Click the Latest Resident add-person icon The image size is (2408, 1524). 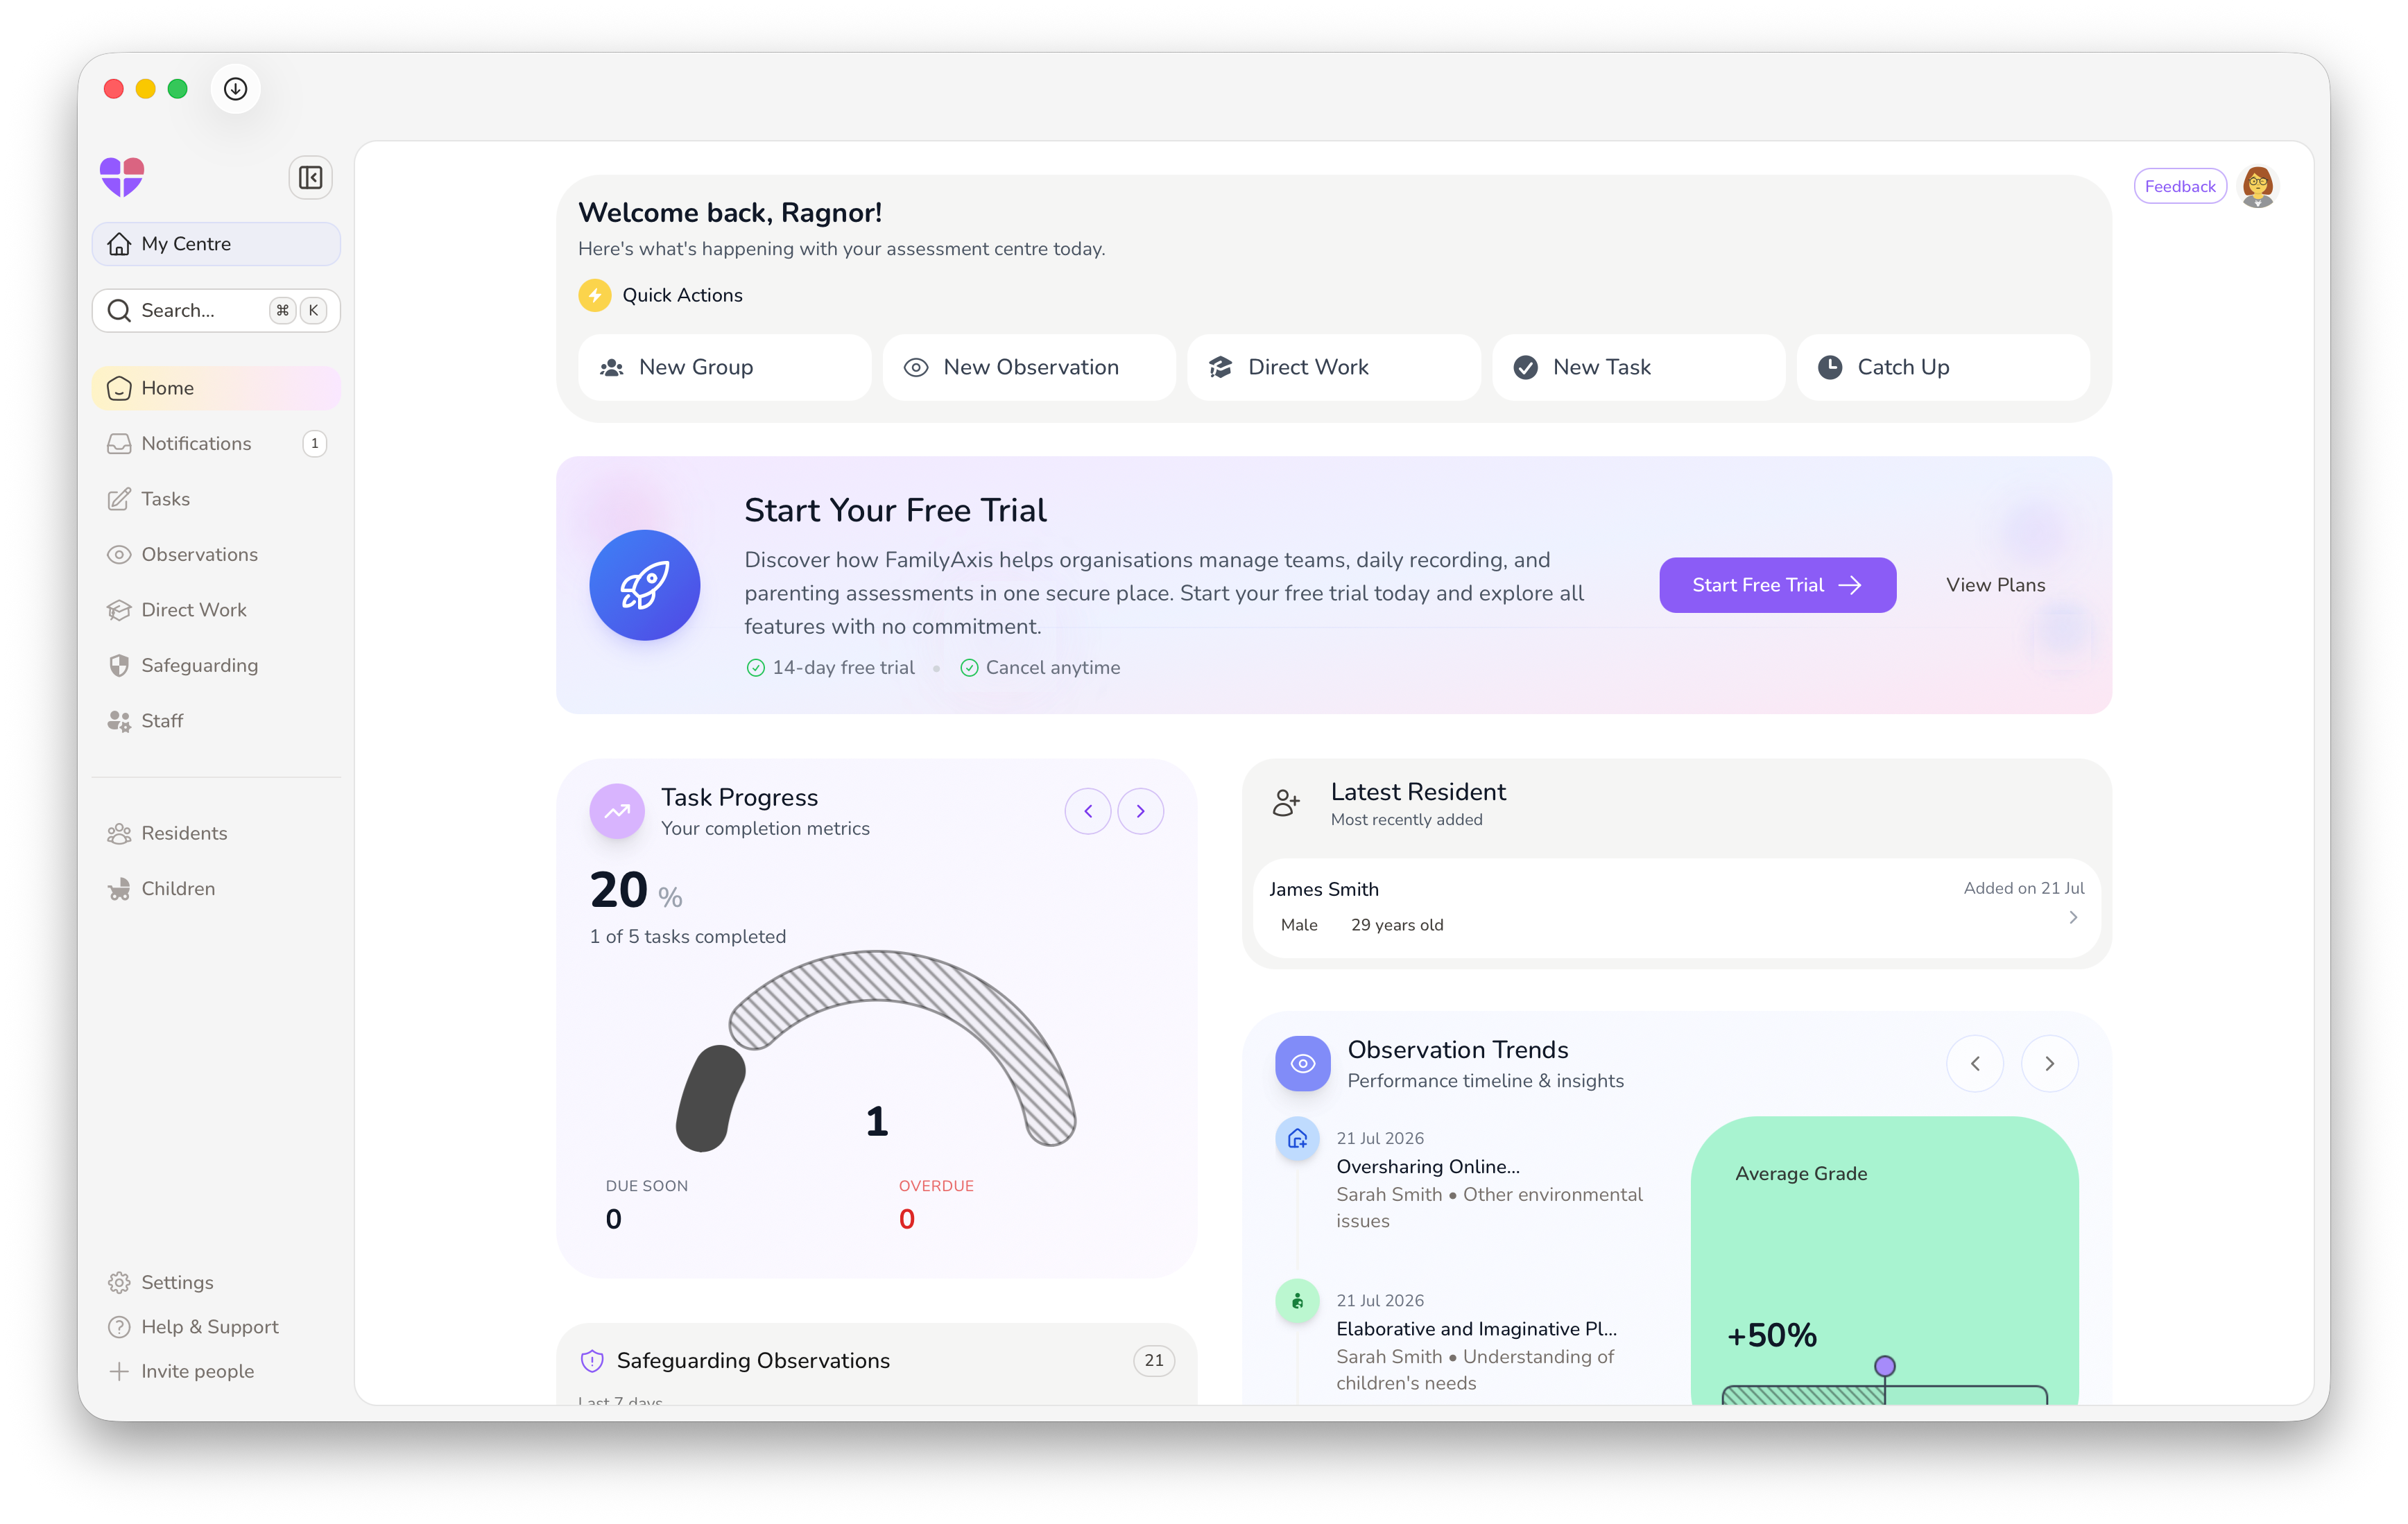(x=1286, y=803)
